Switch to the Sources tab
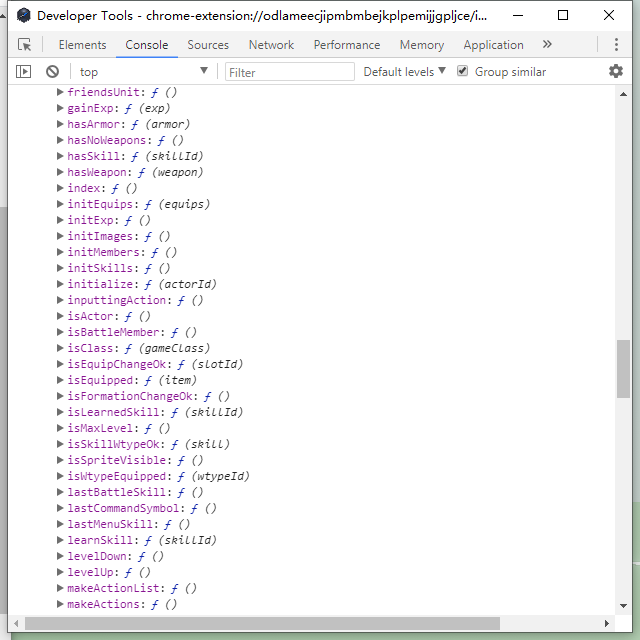 (x=208, y=44)
